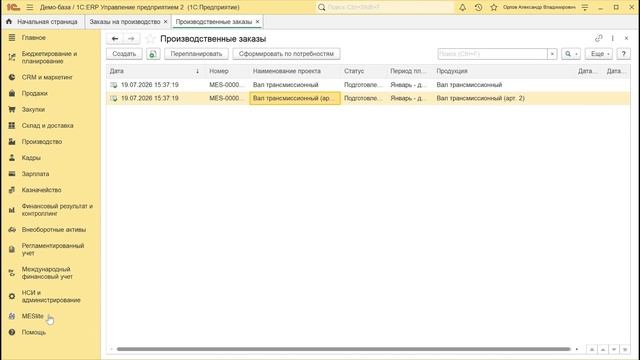Click the home icon of Начальная страница

click(9, 22)
